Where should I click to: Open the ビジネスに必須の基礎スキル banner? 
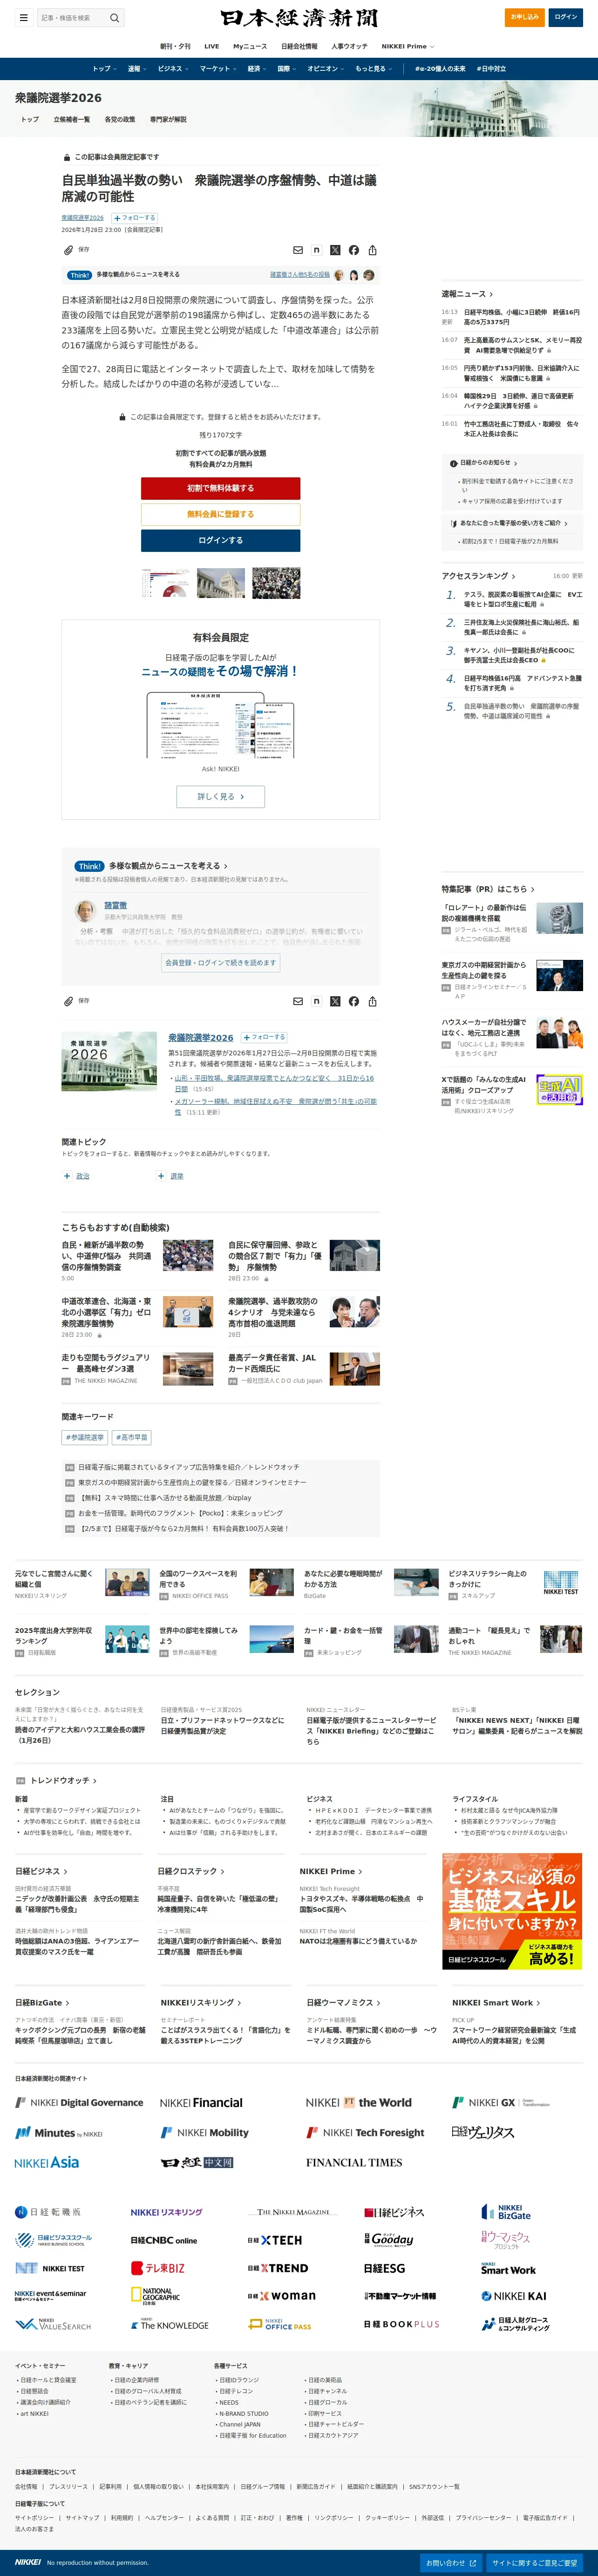[x=513, y=1911]
